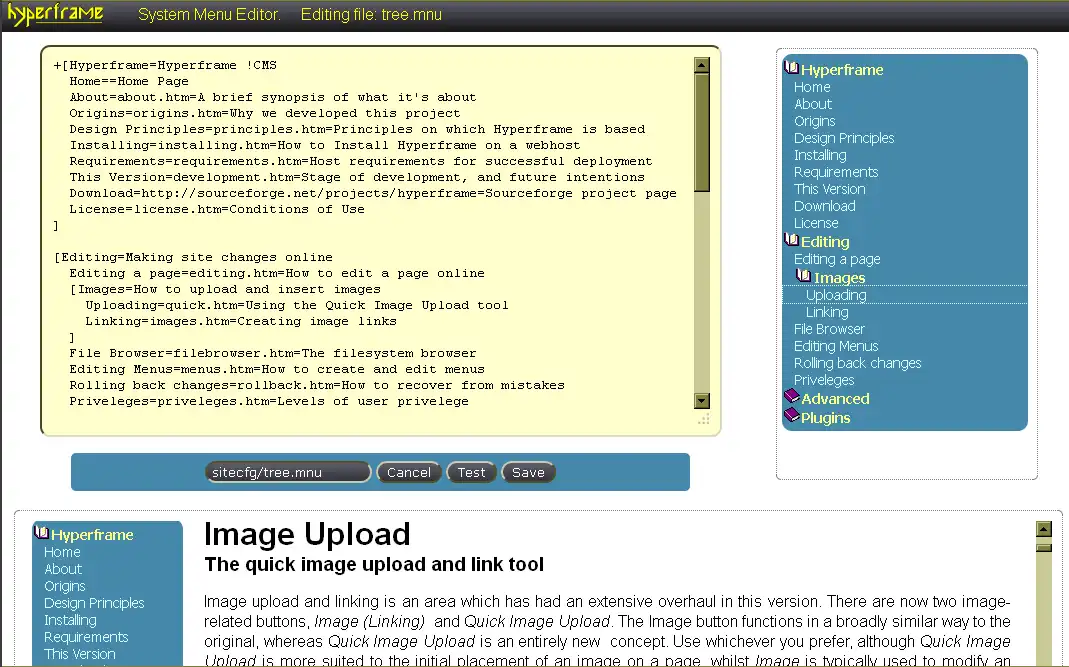Click the editor scrollbar up arrow
Viewport: 1069px width, 667px height.
[702, 65]
